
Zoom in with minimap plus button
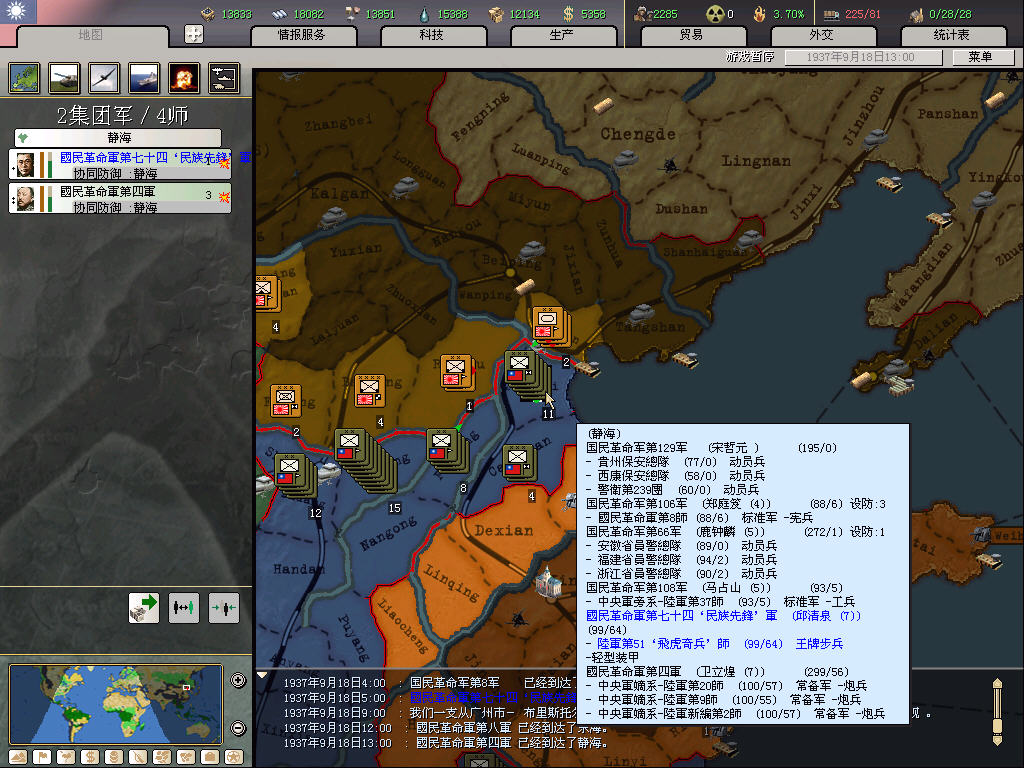pyautogui.click(x=238, y=681)
